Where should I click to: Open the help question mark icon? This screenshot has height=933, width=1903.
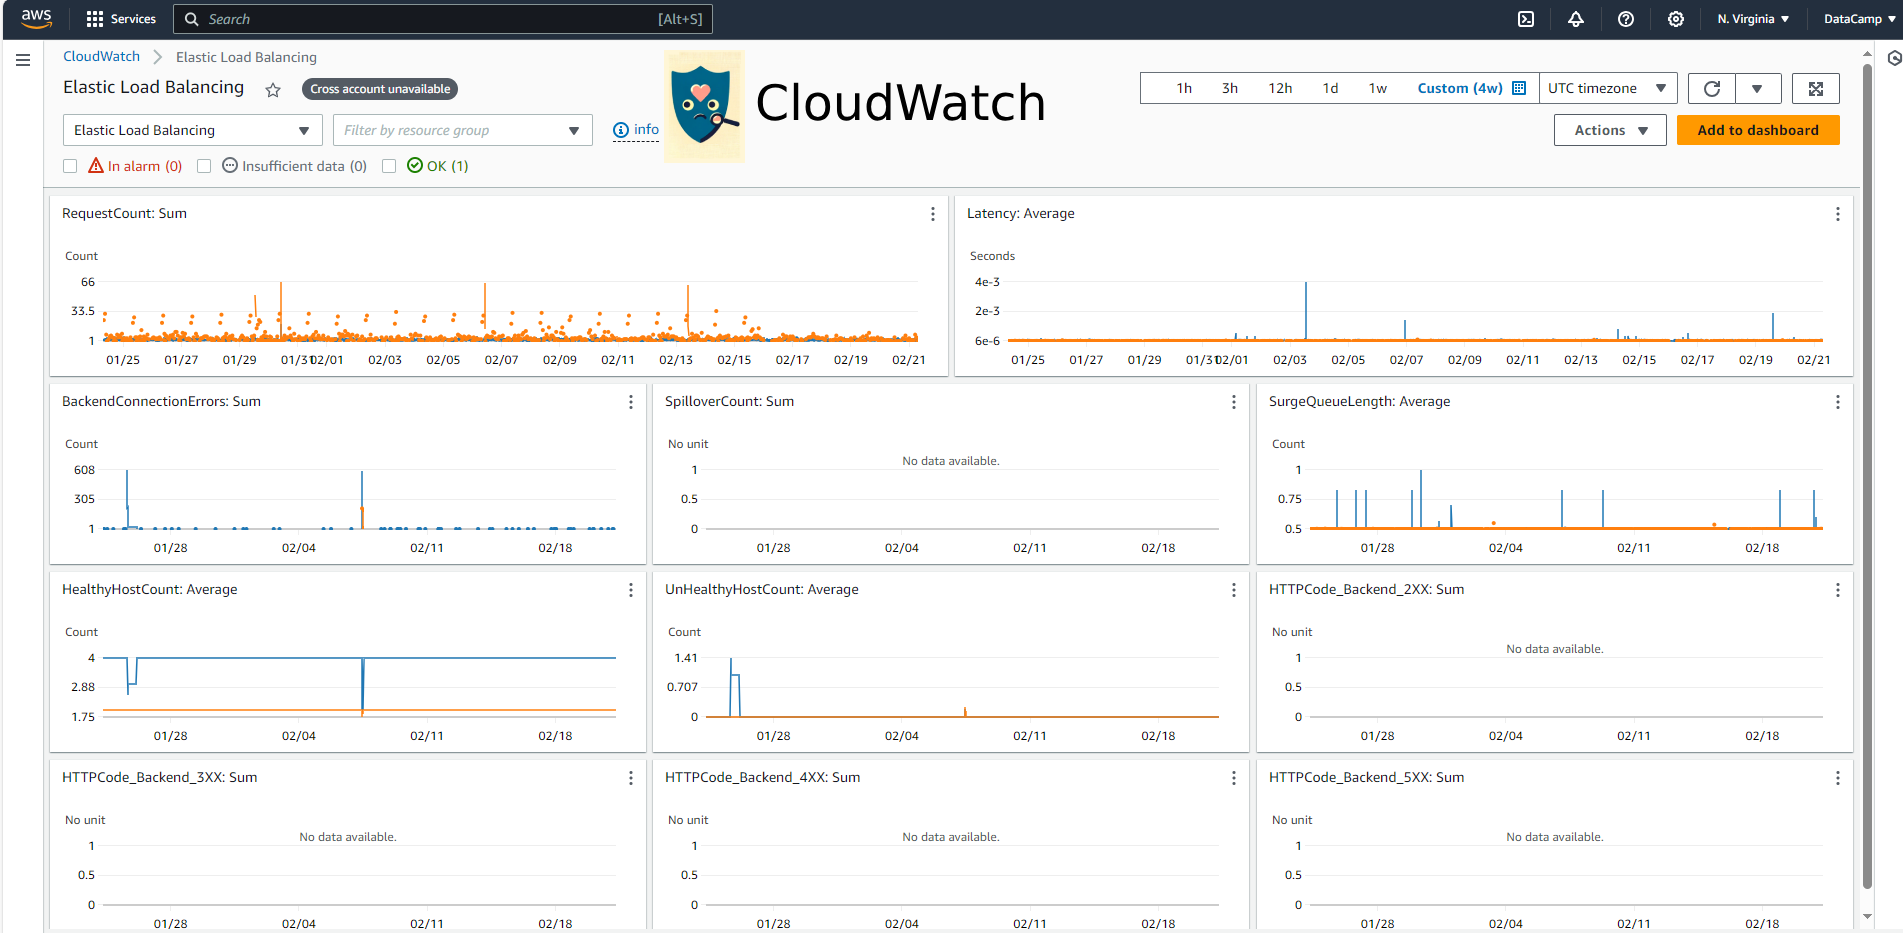[1626, 19]
